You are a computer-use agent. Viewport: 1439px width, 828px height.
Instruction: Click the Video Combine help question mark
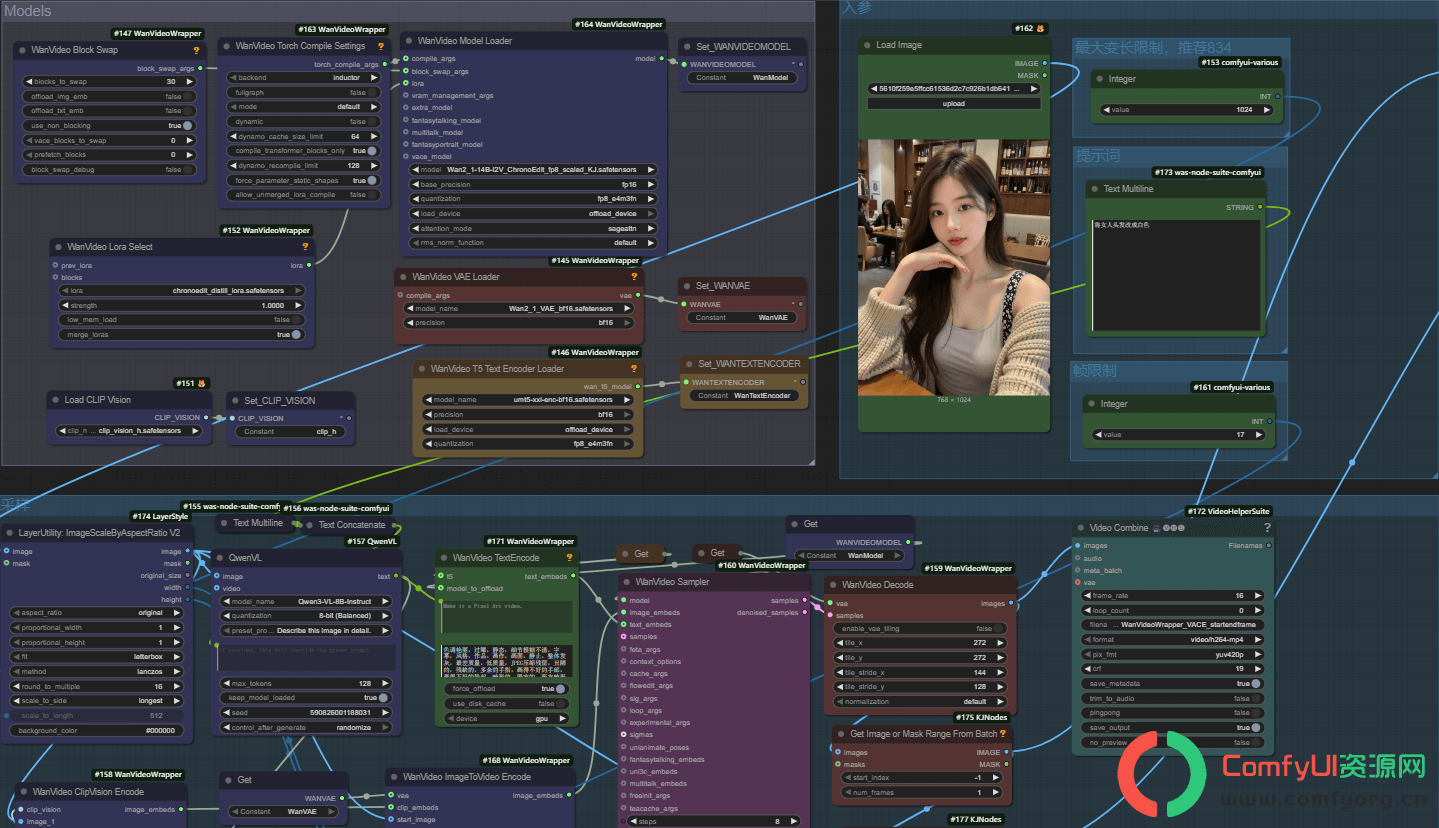(x=1267, y=527)
